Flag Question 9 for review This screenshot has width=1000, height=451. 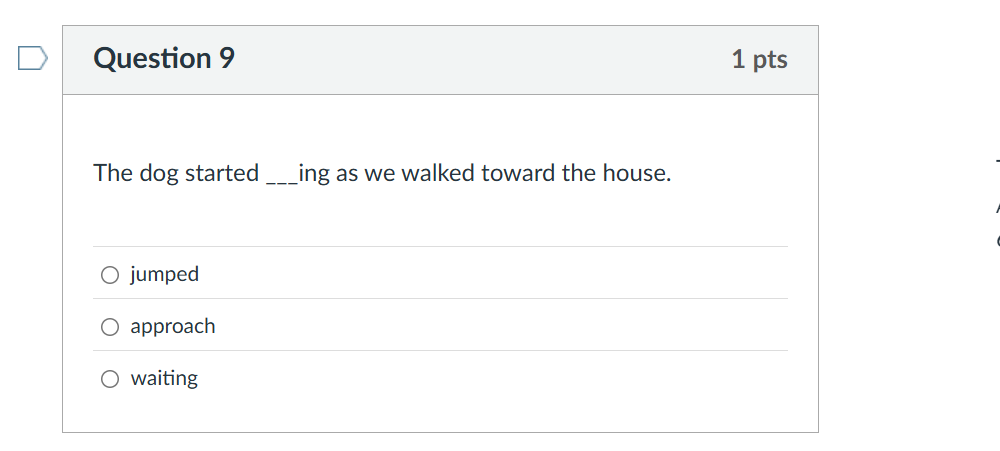[32, 59]
